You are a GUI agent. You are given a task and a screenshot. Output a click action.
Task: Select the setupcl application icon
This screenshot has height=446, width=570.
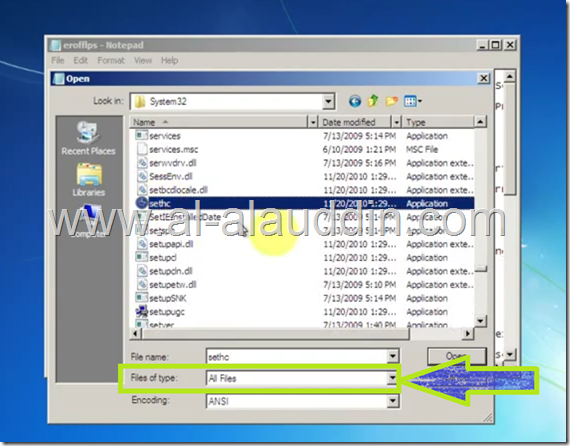click(141, 257)
